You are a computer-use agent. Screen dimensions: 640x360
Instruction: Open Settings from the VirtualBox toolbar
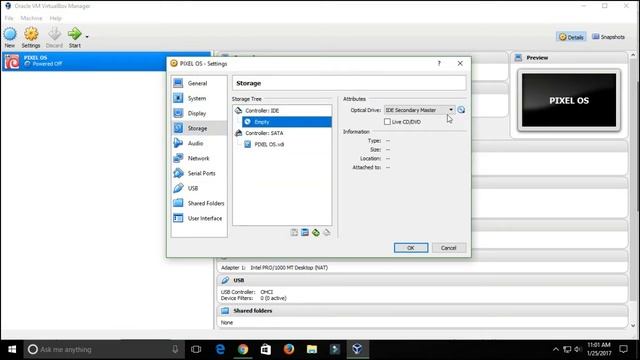pos(31,38)
